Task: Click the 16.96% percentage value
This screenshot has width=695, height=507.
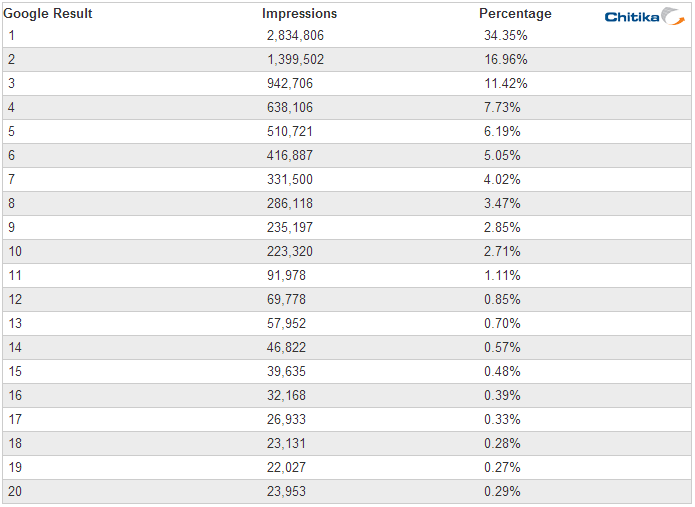Action: click(x=506, y=60)
